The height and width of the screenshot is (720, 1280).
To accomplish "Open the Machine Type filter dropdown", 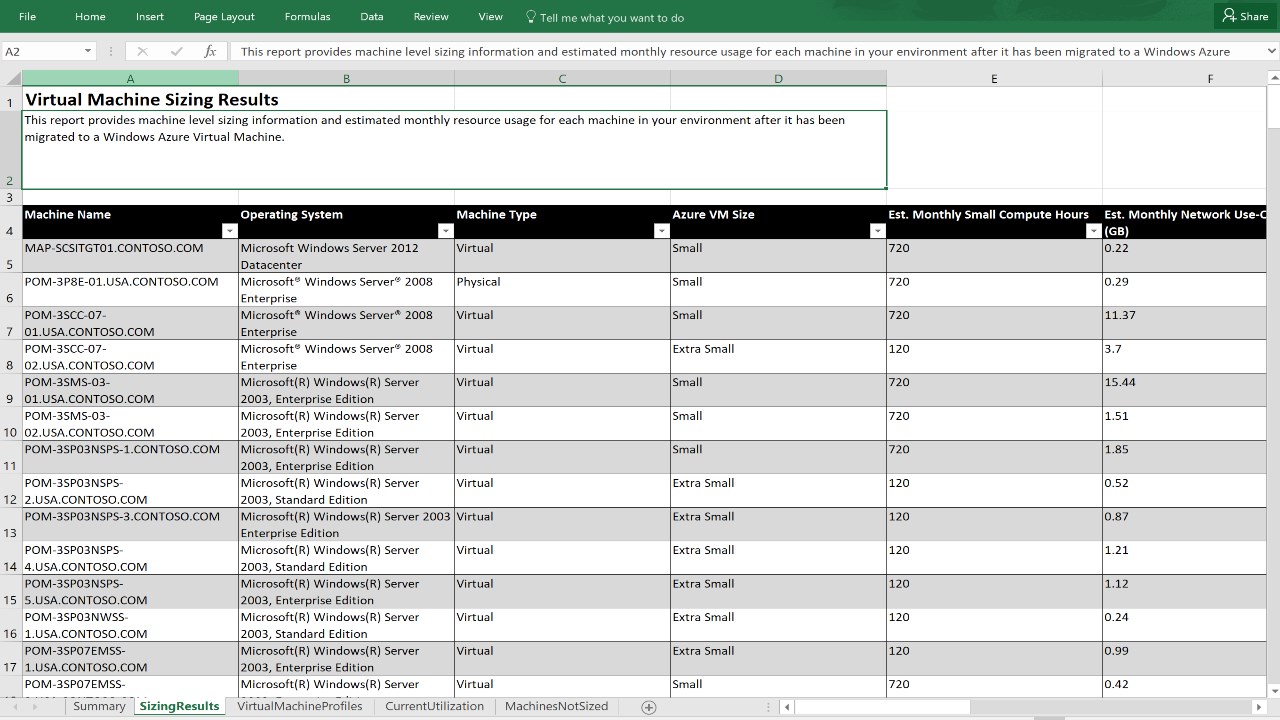I will pyautogui.click(x=661, y=231).
